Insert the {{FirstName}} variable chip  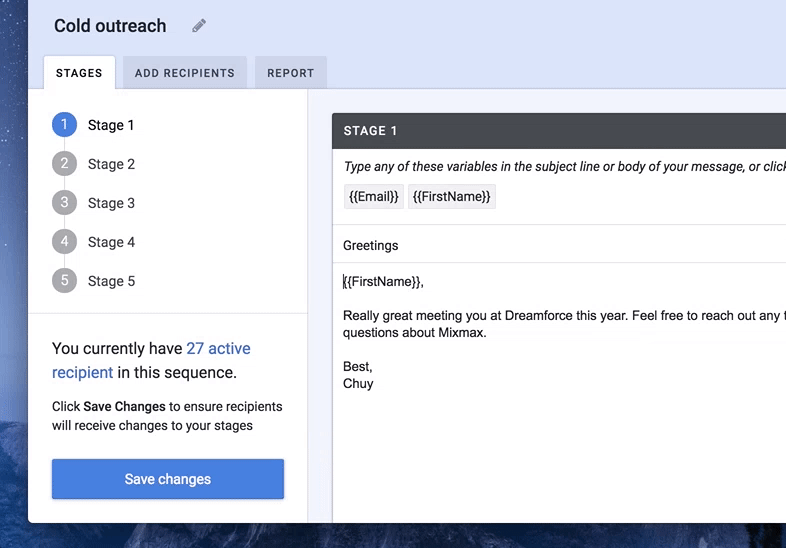click(451, 197)
